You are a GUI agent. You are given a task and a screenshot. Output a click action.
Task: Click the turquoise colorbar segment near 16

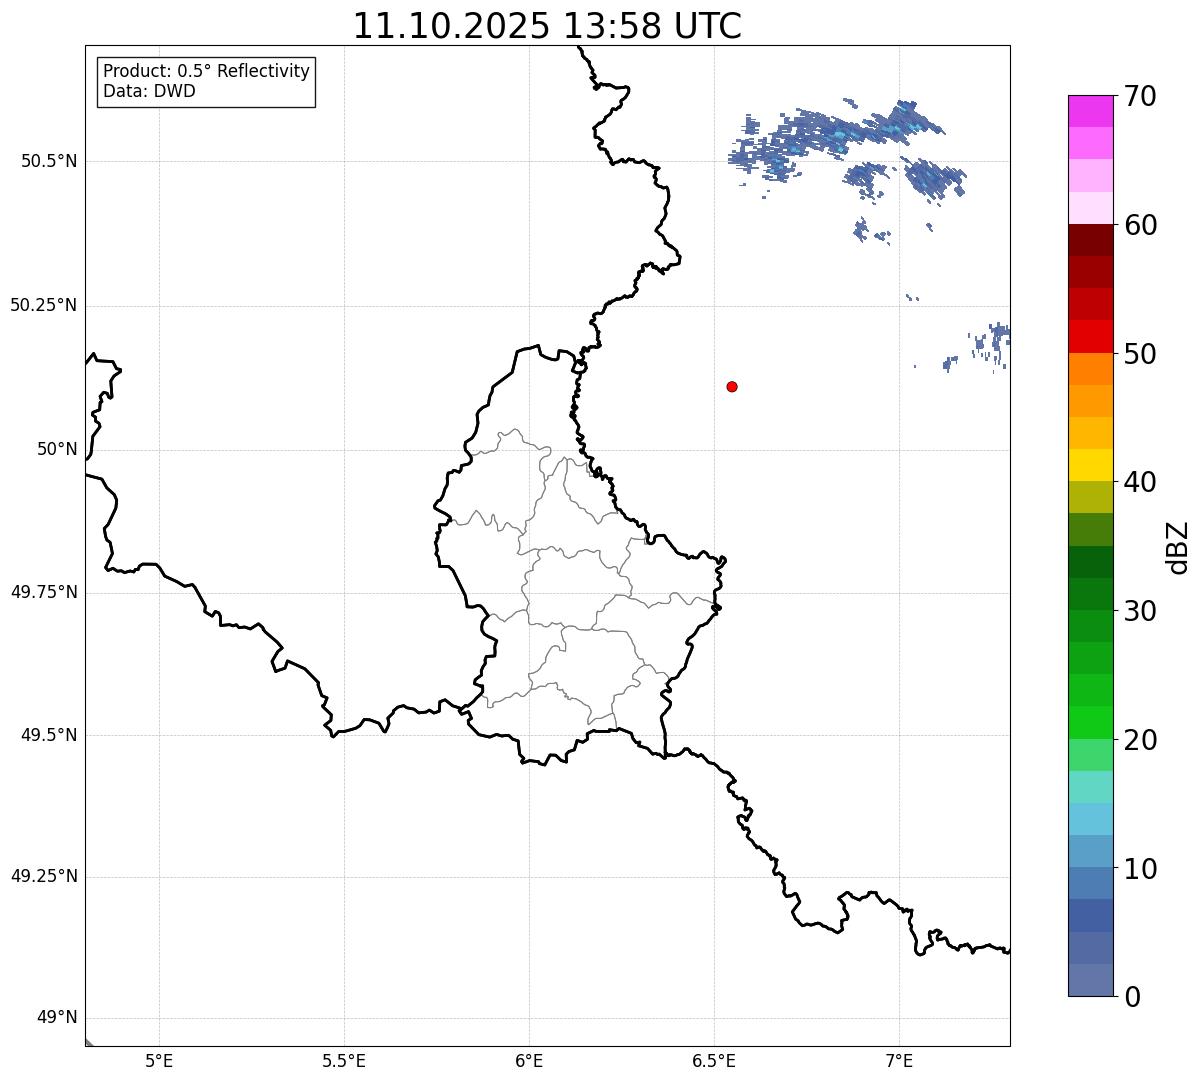pos(1091,787)
